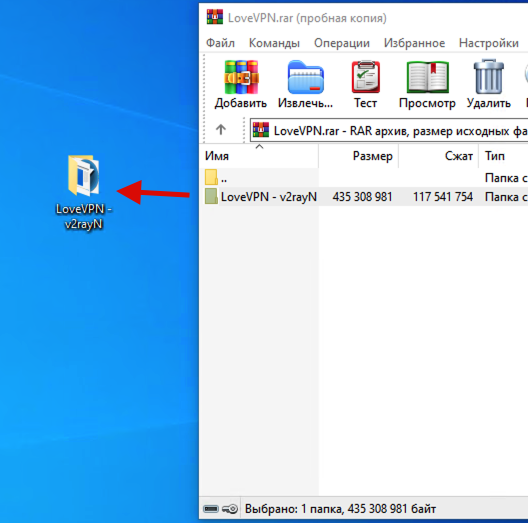
Task: Click the LoveVPN.rar address path field
Action: pyautogui.click(x=389, y=130)
